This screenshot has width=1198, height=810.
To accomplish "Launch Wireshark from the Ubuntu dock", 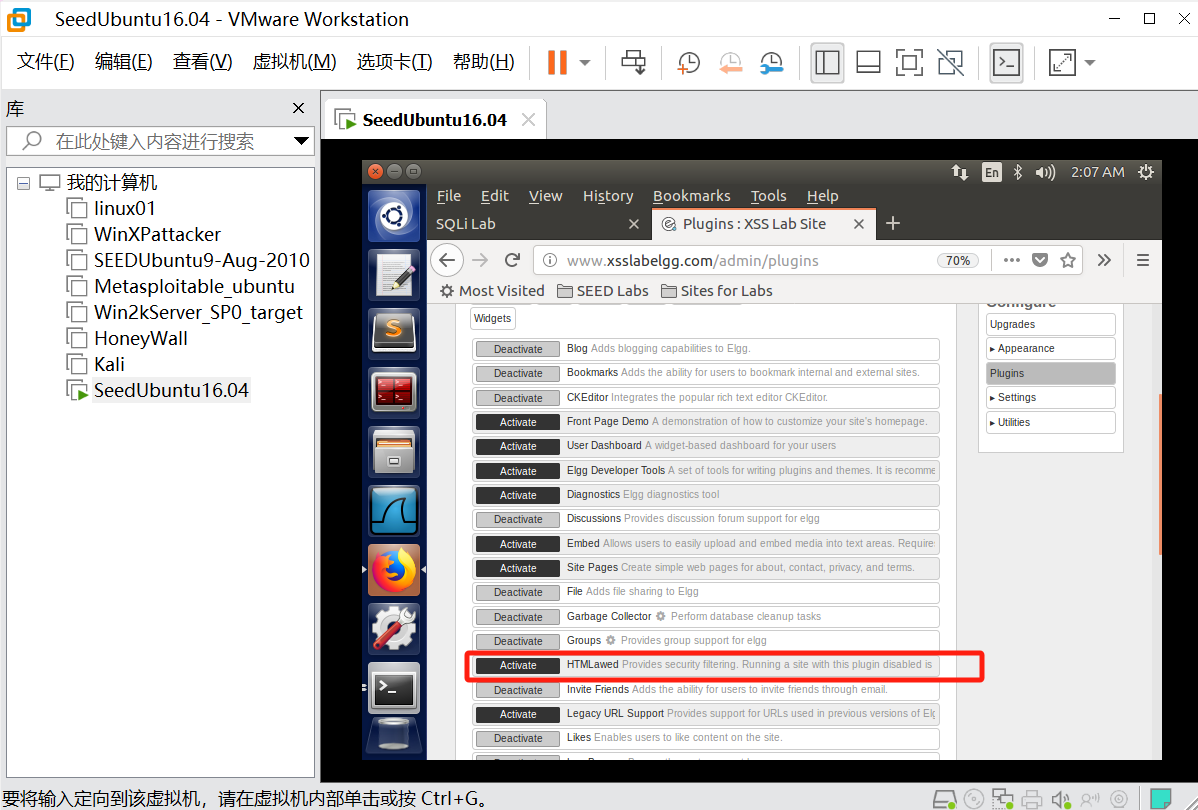I will tap(394, 510).
